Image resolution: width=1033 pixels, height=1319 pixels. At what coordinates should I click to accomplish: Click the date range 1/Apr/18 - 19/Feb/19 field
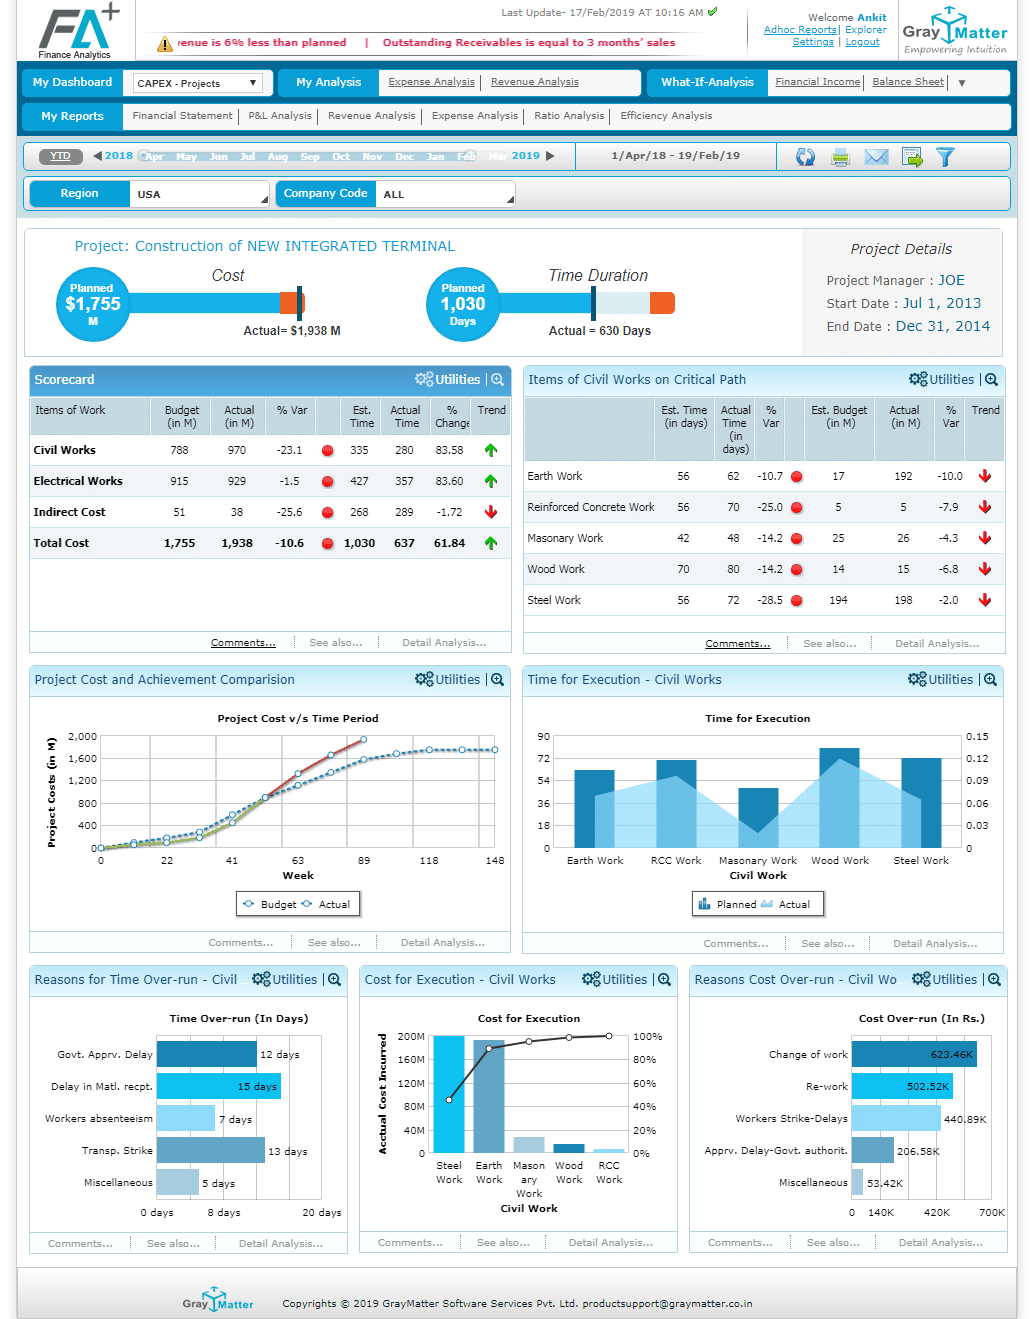(676, 156)
